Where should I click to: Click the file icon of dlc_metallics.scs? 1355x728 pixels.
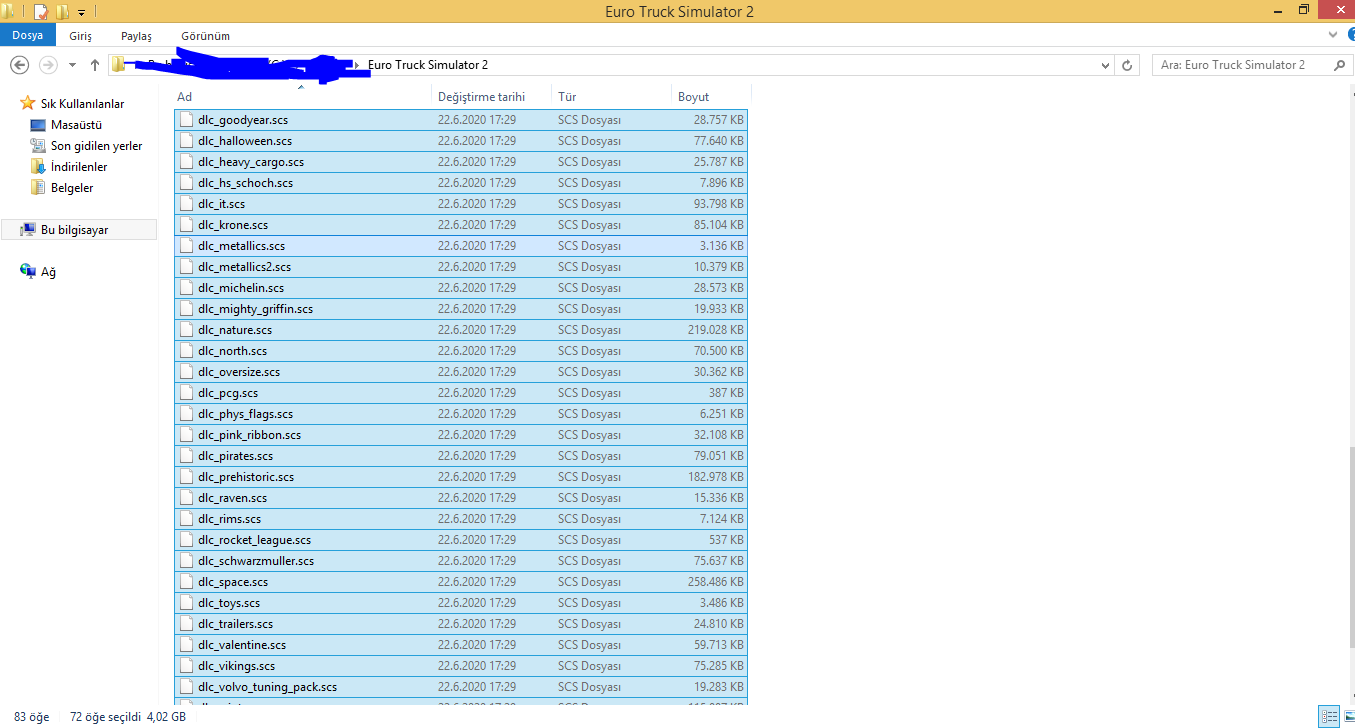[186, 246]
